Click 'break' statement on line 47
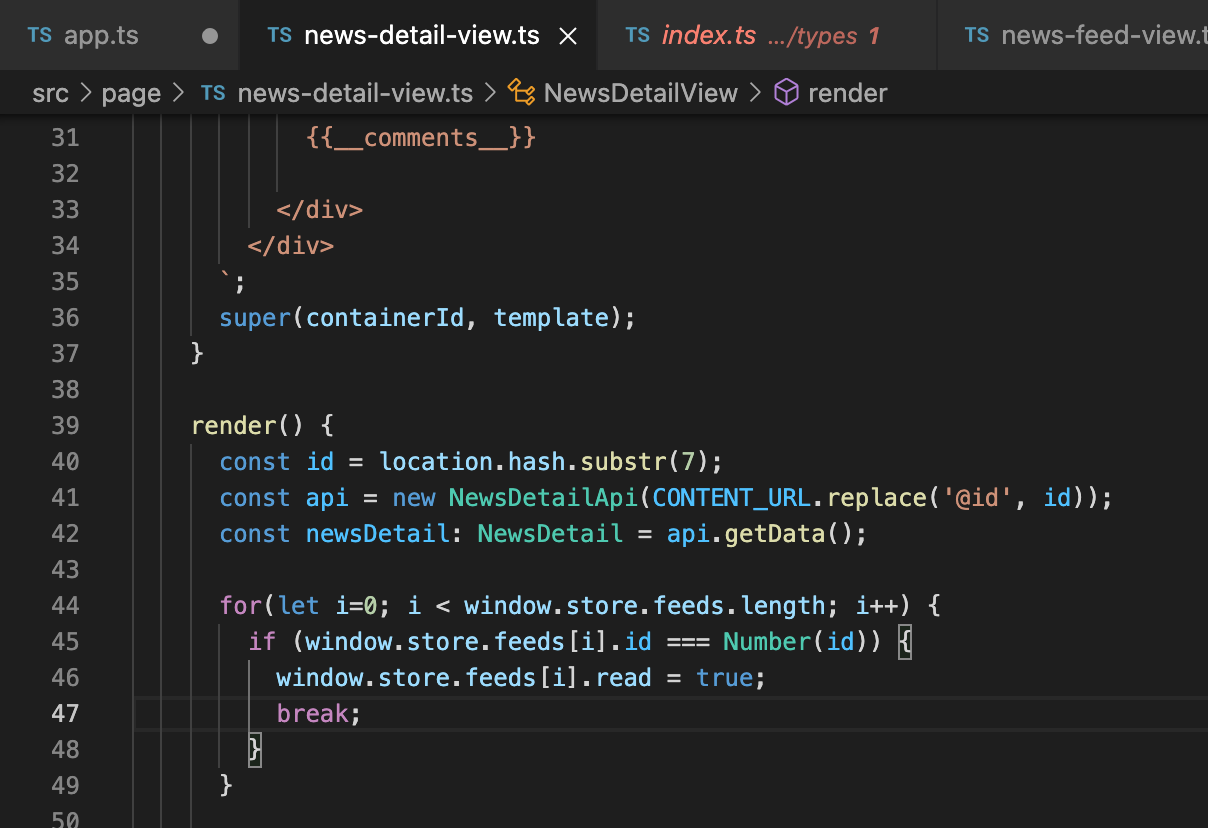 pos(313,713)
